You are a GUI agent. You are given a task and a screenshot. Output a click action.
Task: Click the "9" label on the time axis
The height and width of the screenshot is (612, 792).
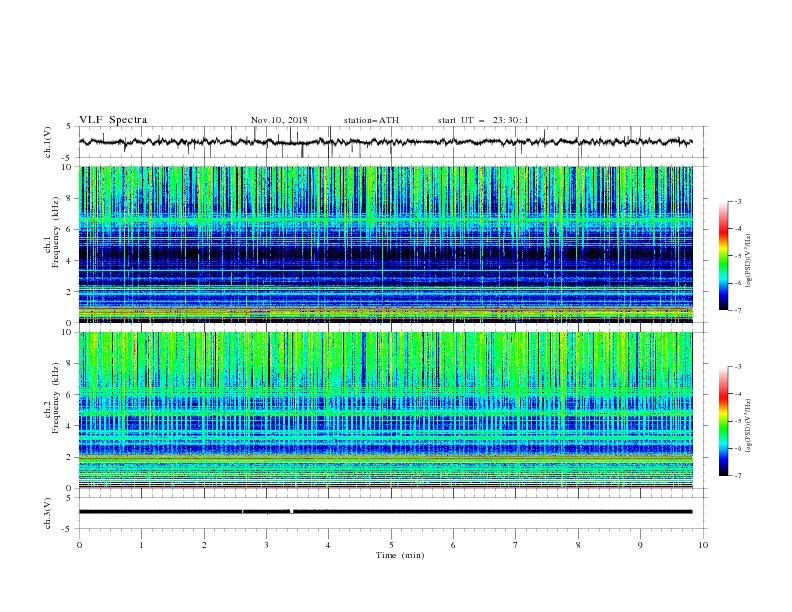[640, 545]
